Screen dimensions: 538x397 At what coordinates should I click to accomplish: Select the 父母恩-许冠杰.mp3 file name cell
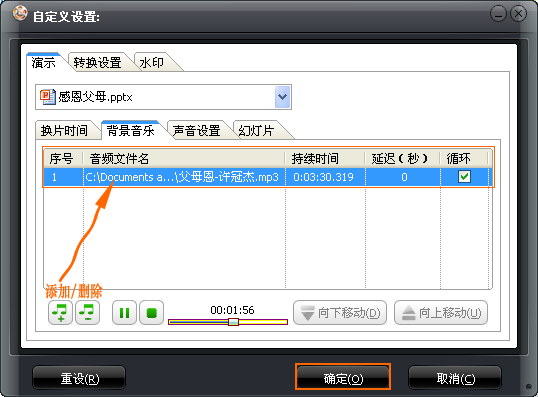click(x=184, y=177)
